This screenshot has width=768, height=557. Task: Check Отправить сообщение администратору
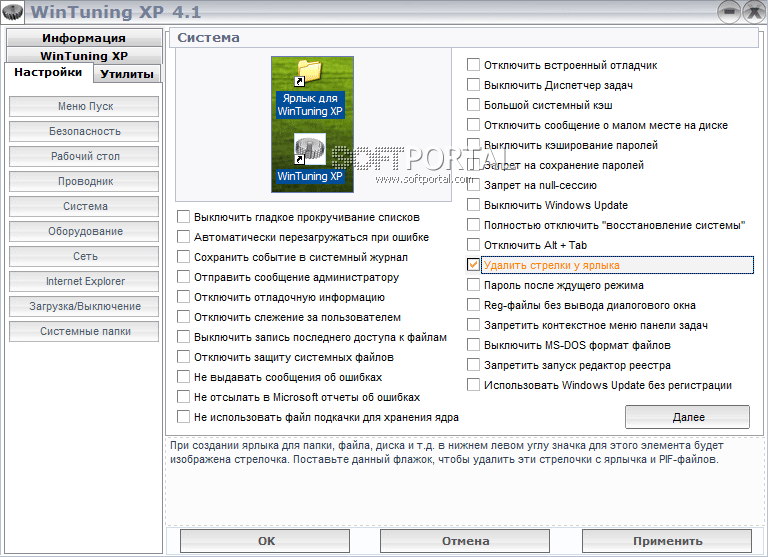click(x=183, y=277)
